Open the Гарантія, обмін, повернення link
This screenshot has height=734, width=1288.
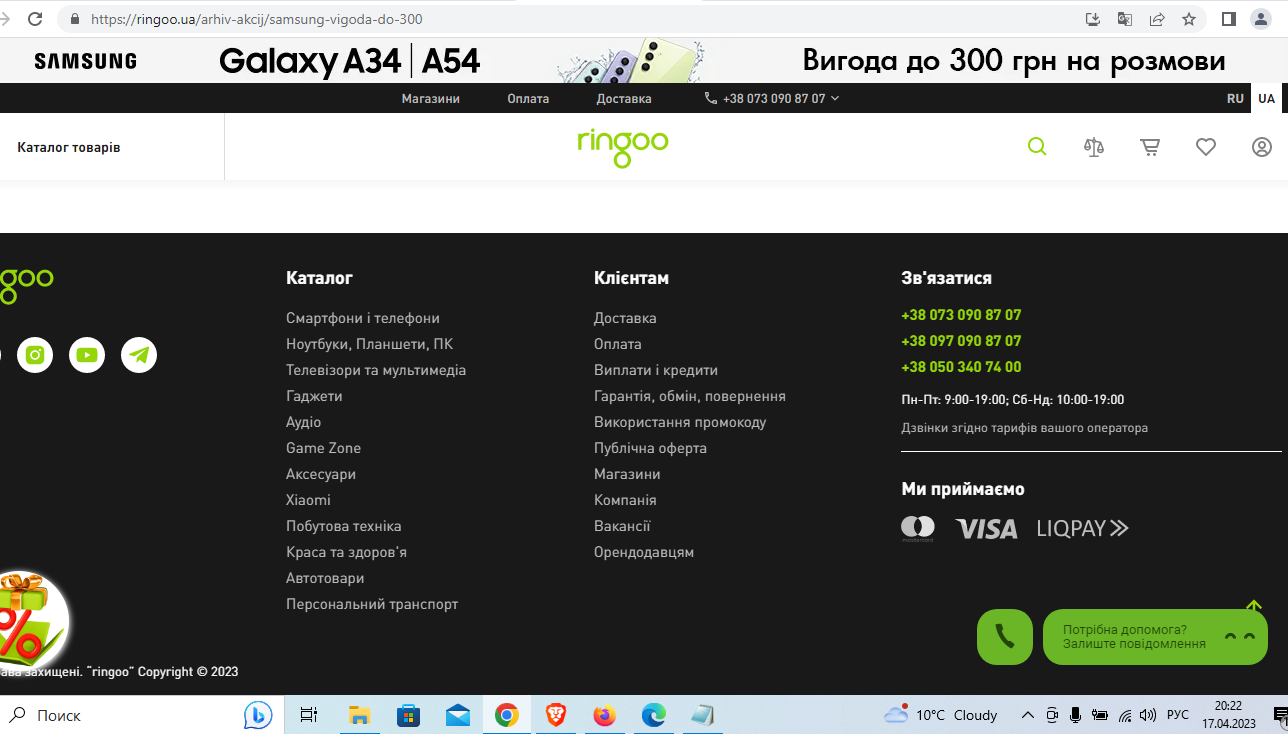pyautogui.click(x=689, y=396)
